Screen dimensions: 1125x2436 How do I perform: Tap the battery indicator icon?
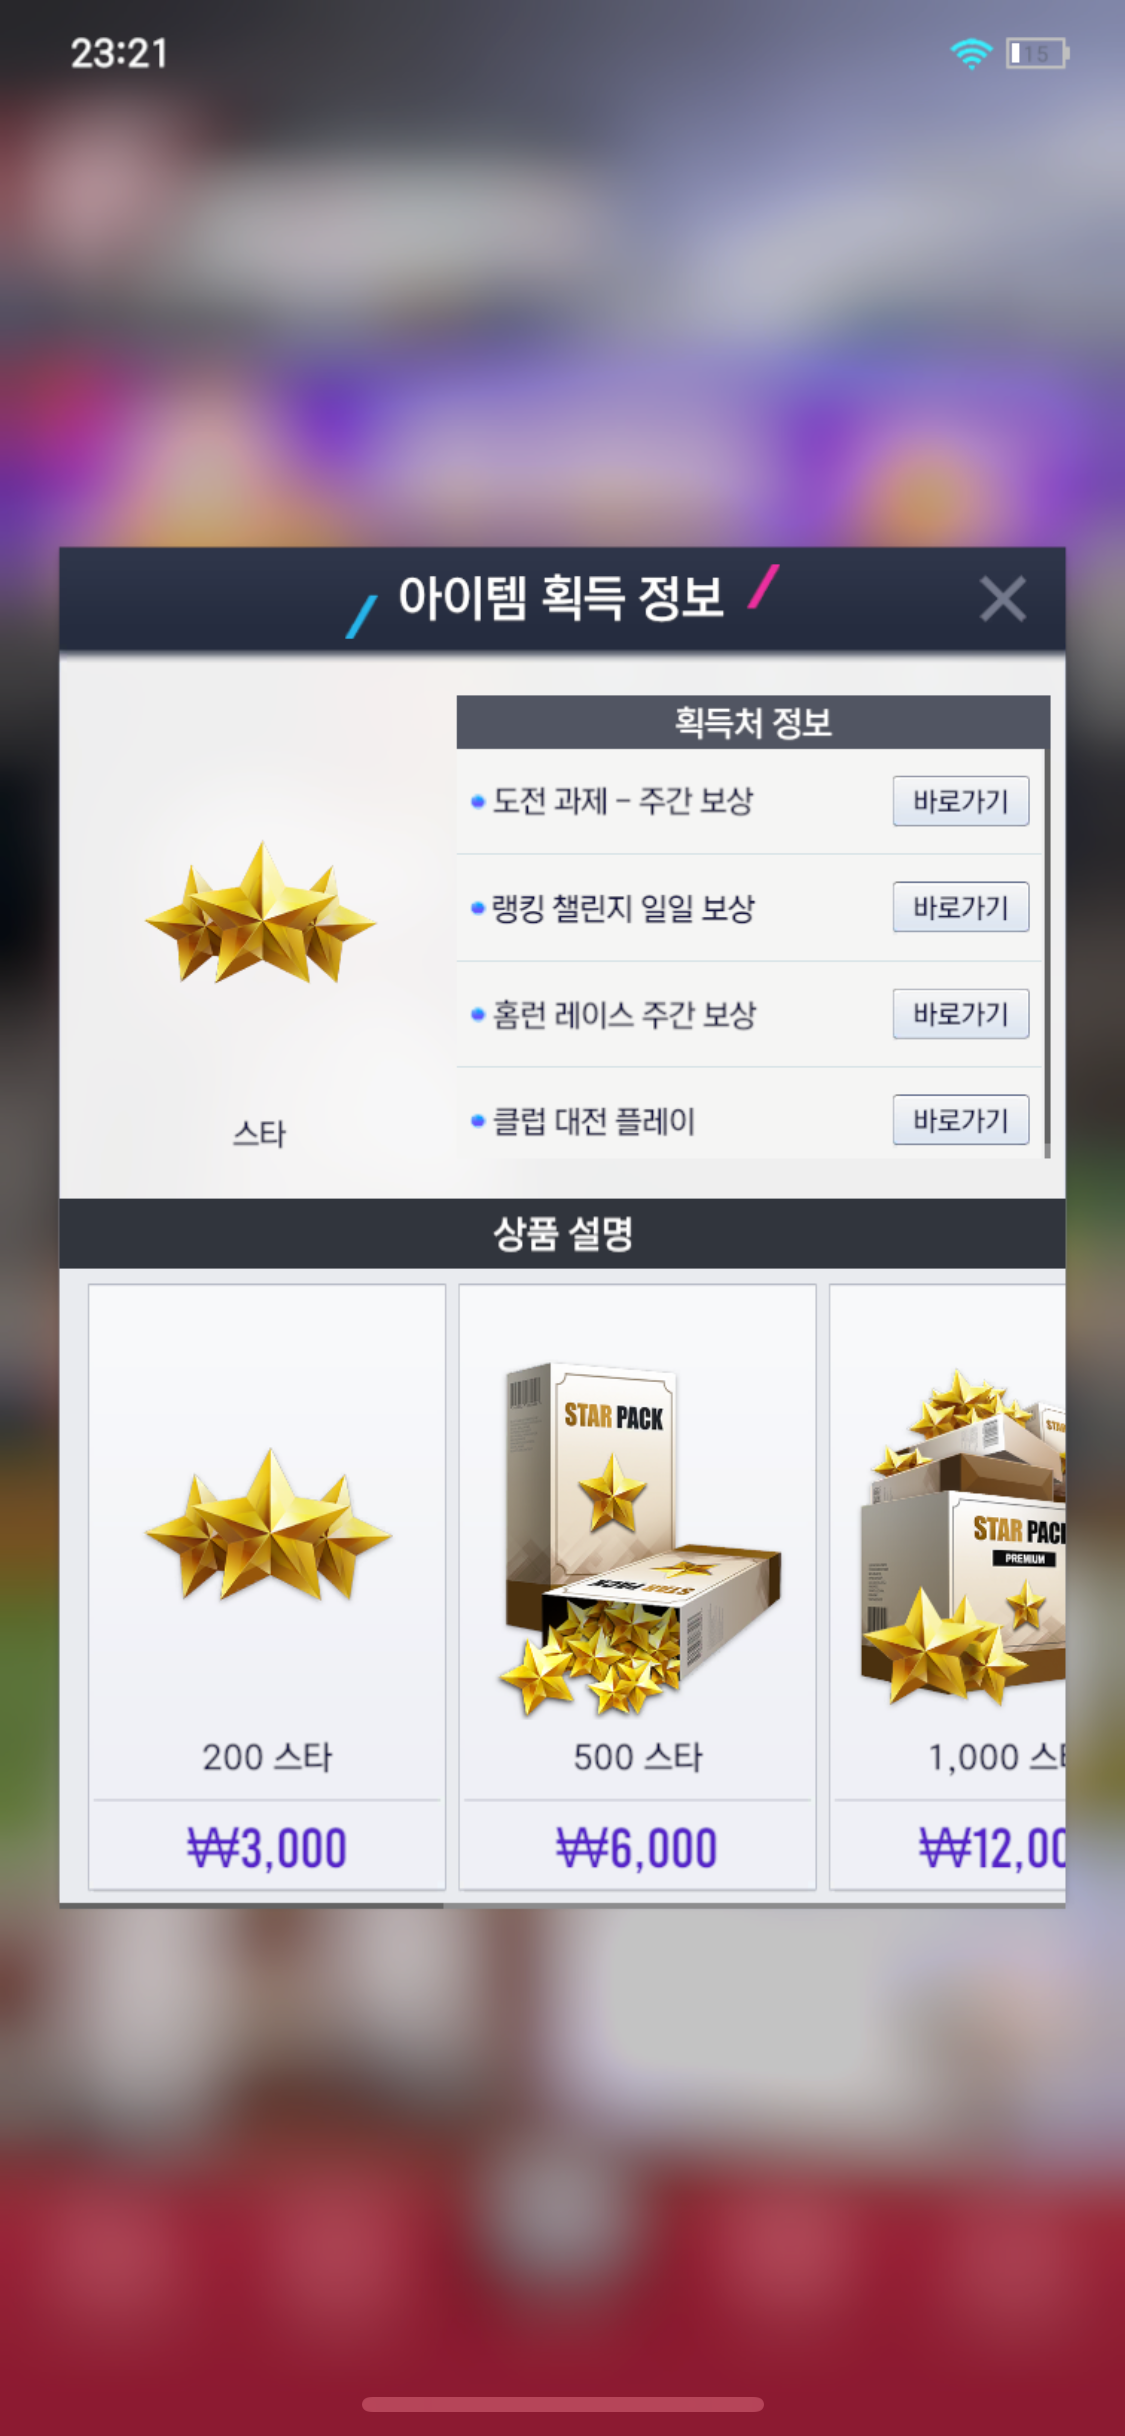click(x=1038, y=53)
